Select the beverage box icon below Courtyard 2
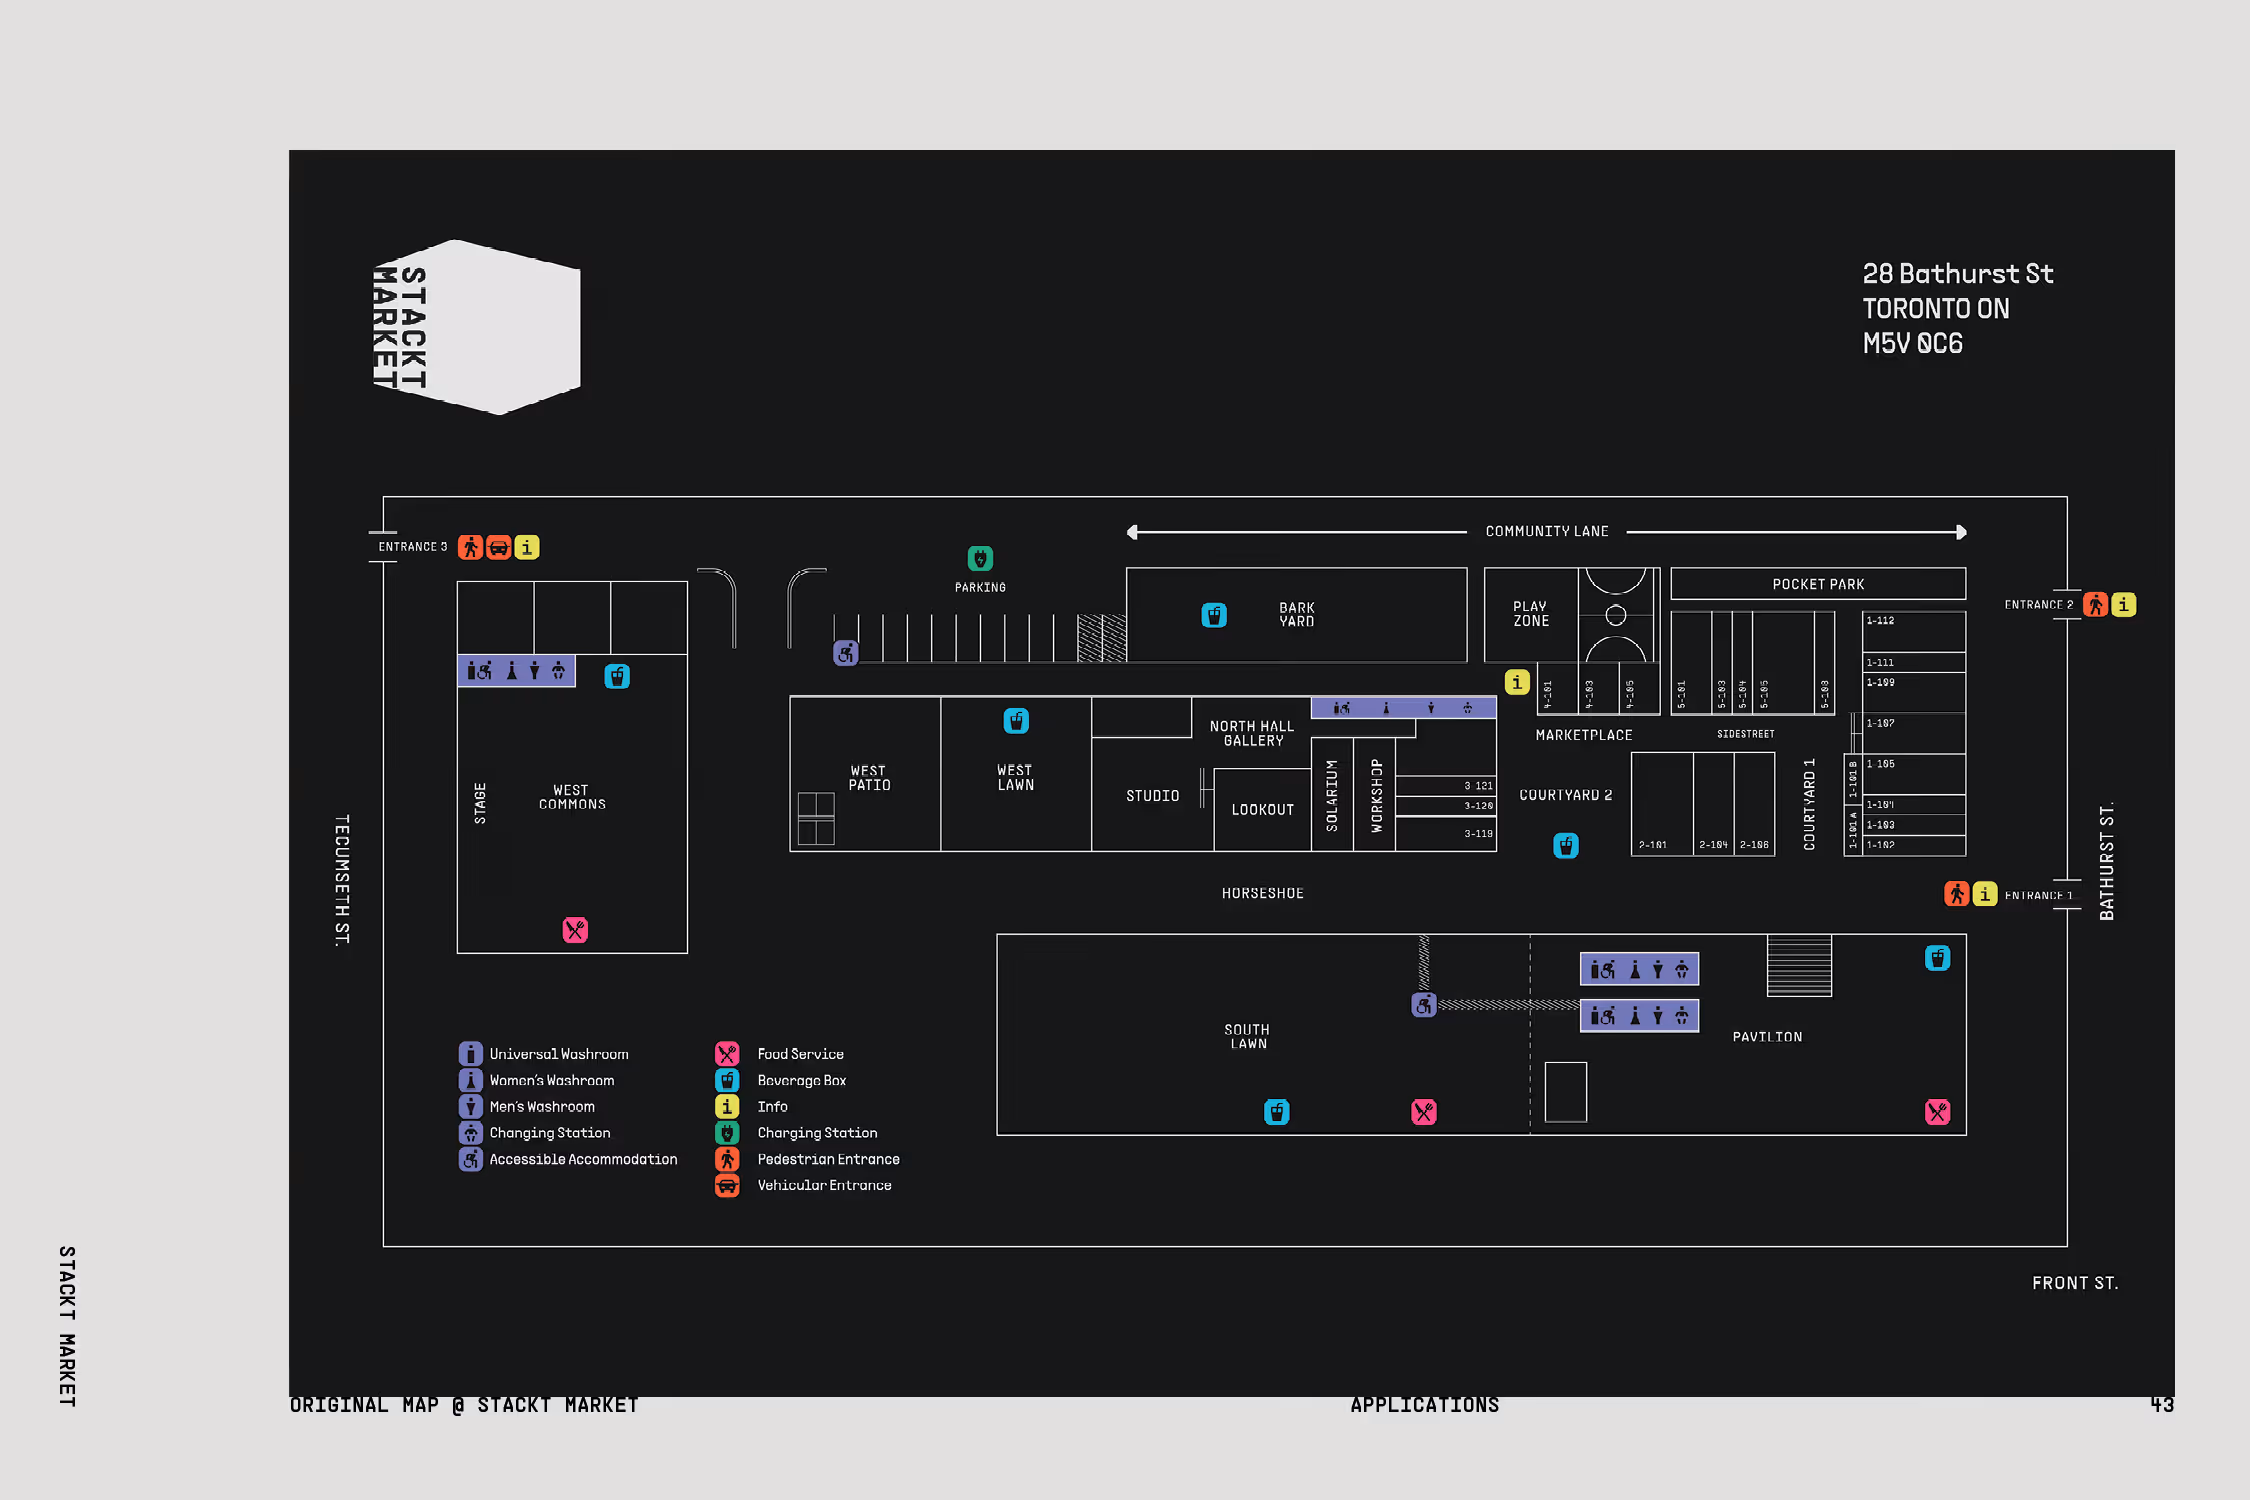The height and width of the screenshot is (1500, 2250). click(x=1566, y=846)
